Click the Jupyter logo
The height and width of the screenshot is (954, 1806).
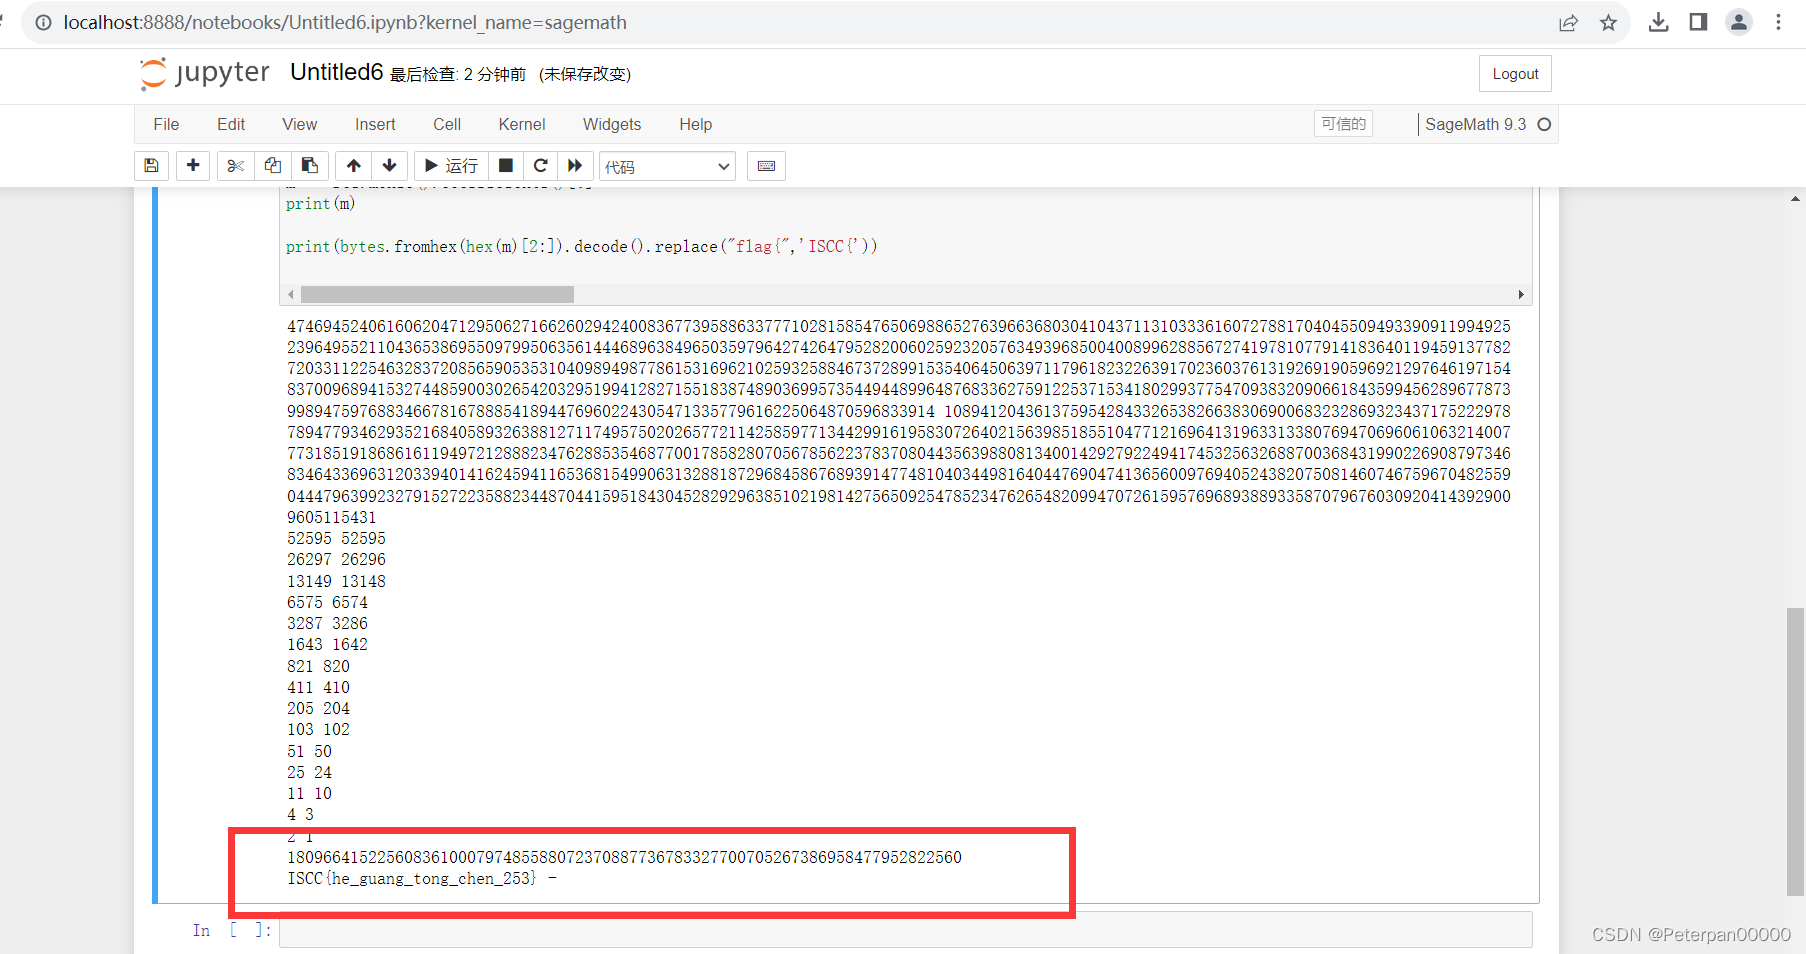[x=205, y=73]
